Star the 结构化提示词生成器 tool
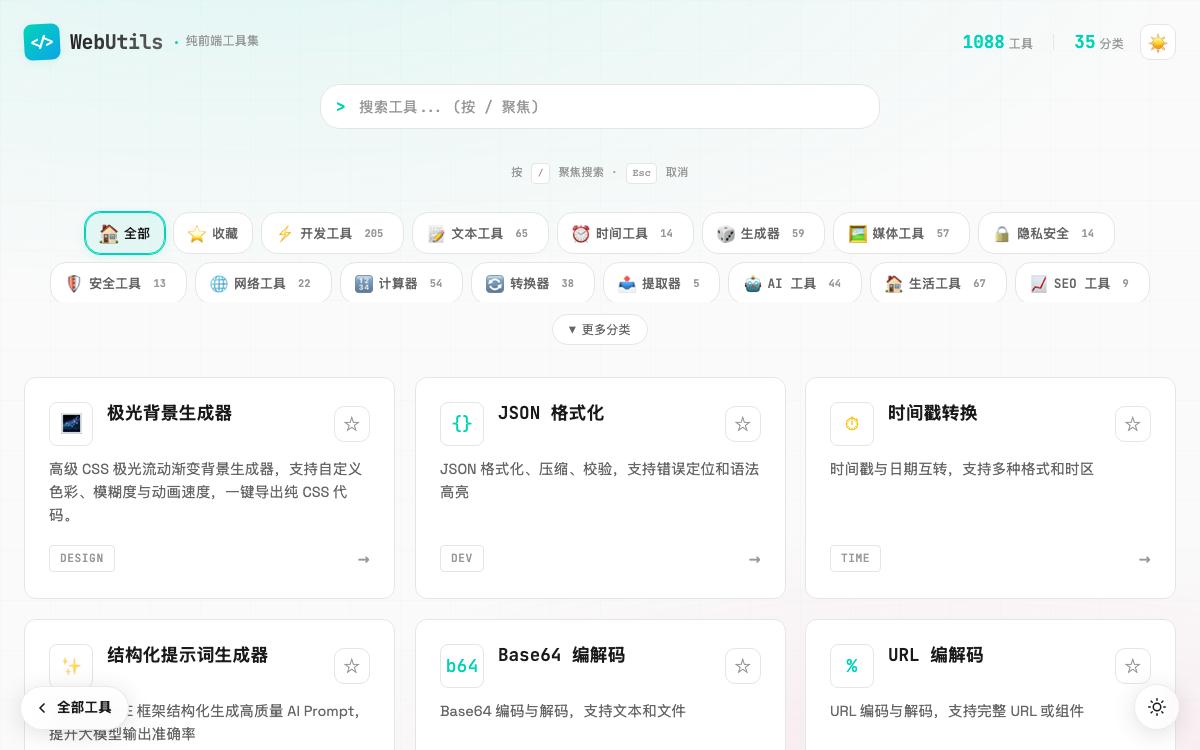This screenshot has width=1200, height=750. (x=352, y=666)
